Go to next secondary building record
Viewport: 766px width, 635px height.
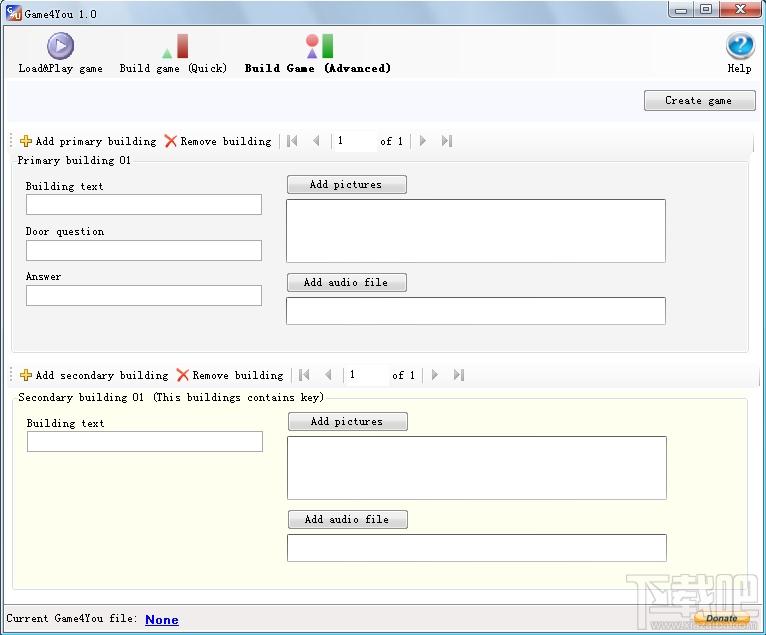click(x=435, y=375)
